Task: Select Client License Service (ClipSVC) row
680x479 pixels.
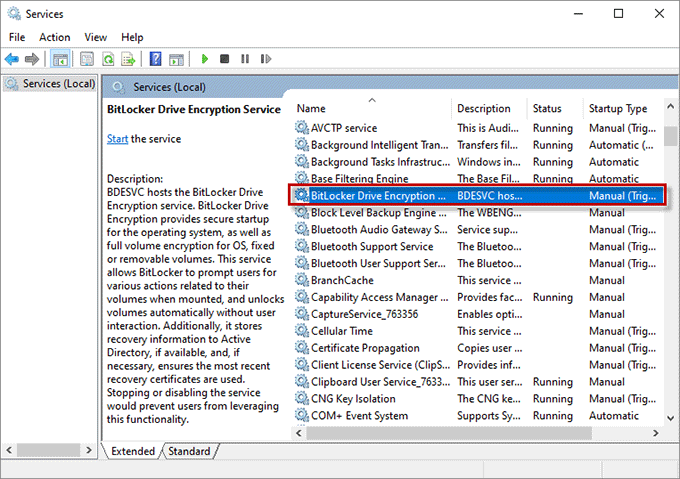Action: coord(477,365)
